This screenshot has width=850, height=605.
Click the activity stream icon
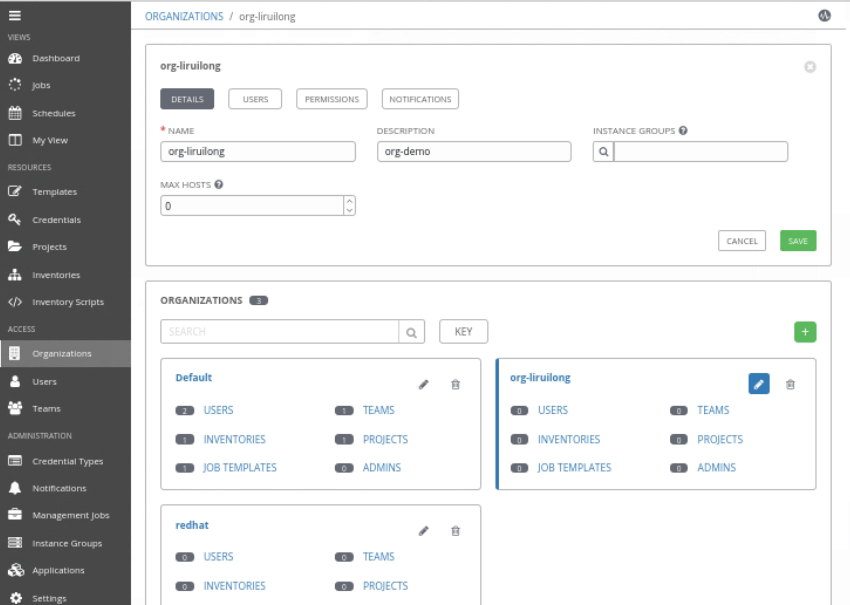click(824, 16)
